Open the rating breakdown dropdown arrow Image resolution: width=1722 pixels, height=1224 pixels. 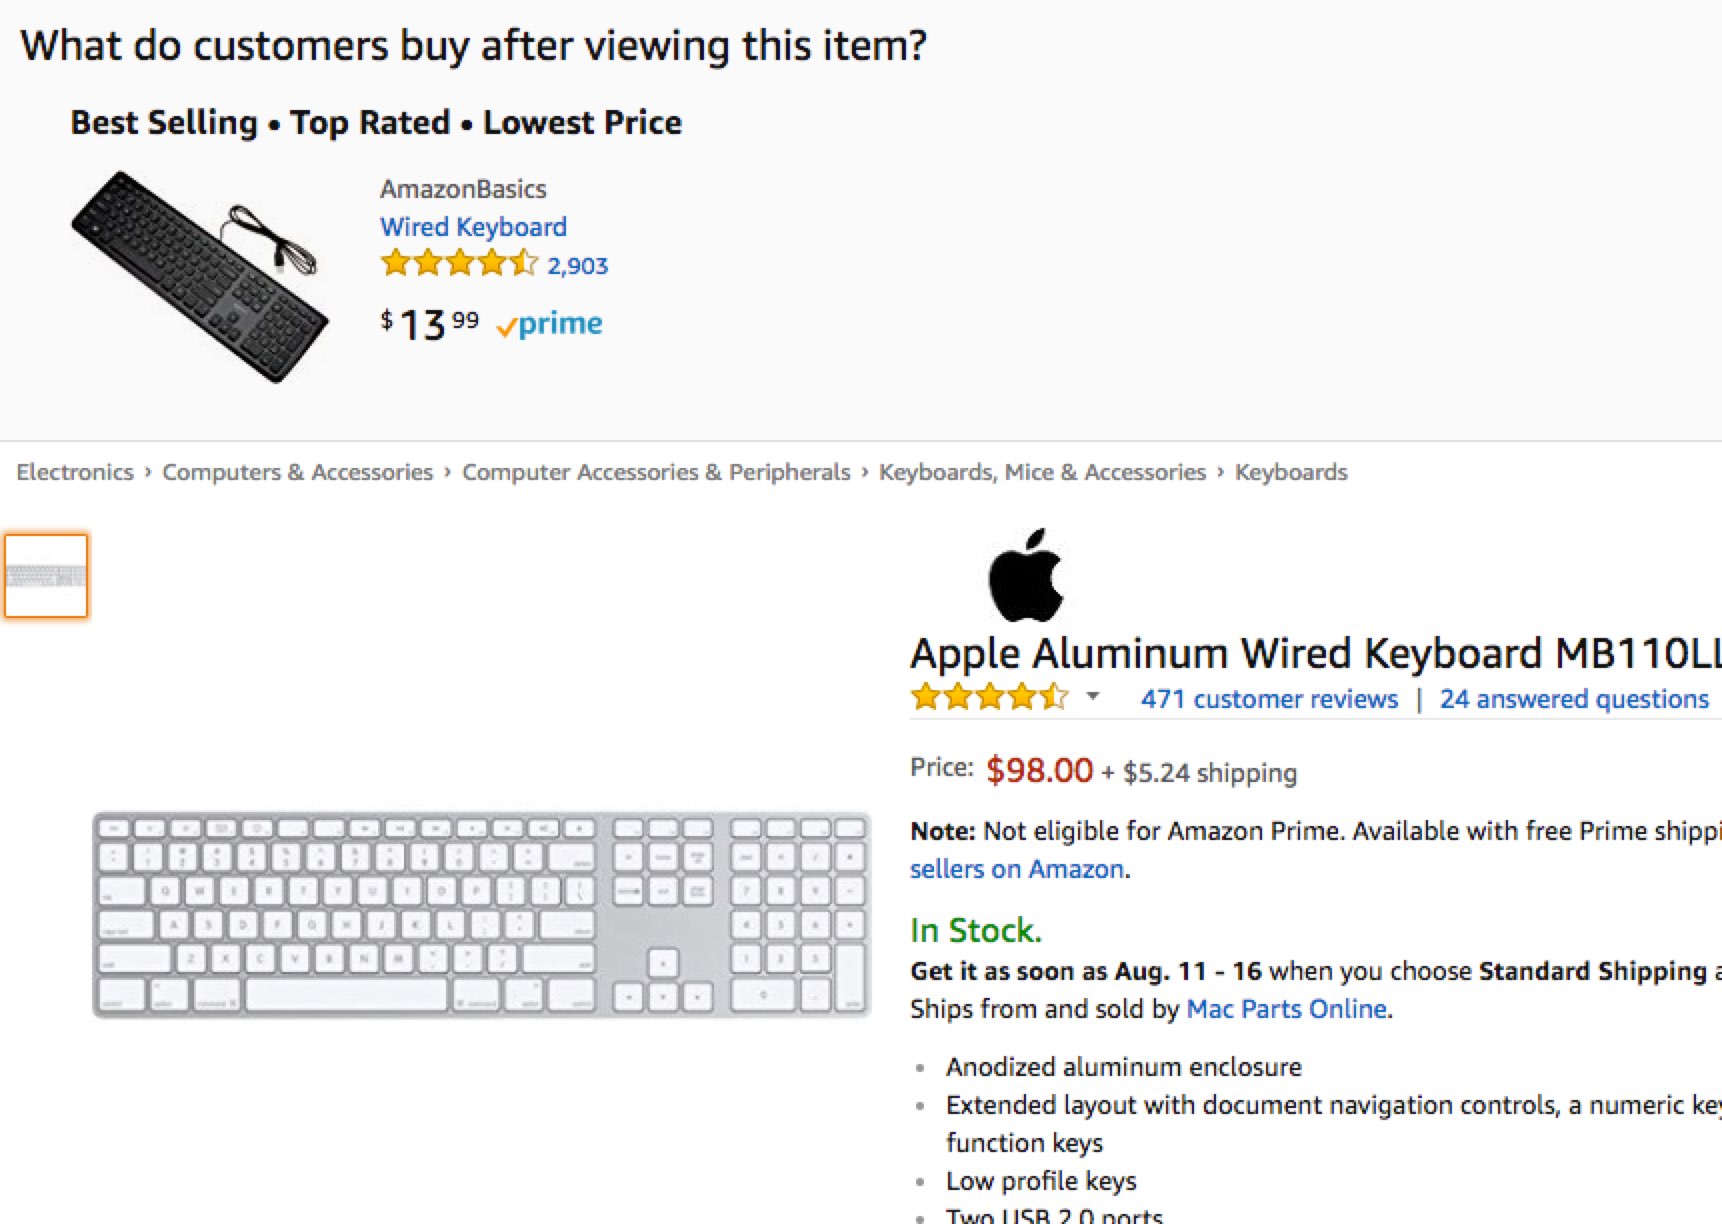[1093, 696]
